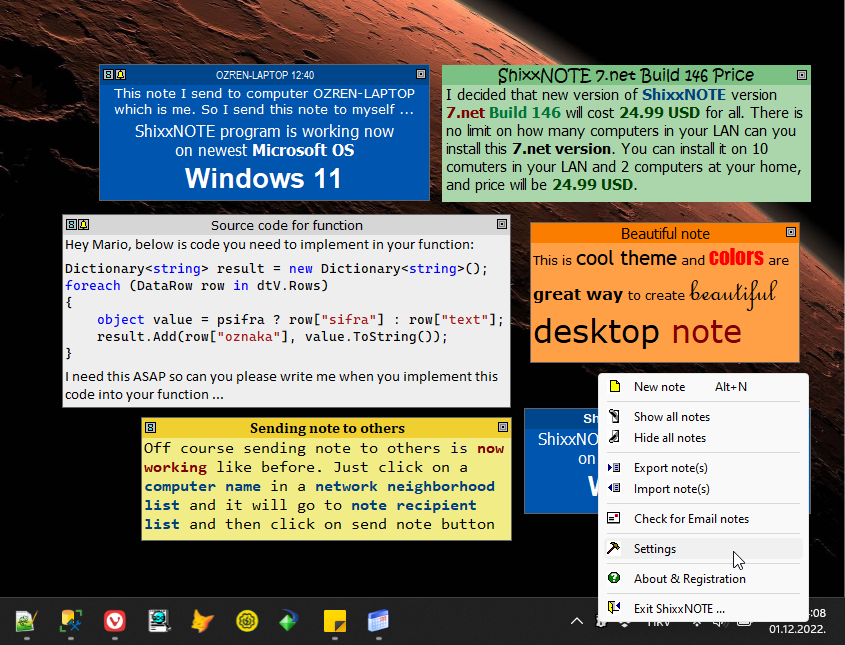
Task: Click the New note icon in tray menu
Action: [x=613, y=387]
